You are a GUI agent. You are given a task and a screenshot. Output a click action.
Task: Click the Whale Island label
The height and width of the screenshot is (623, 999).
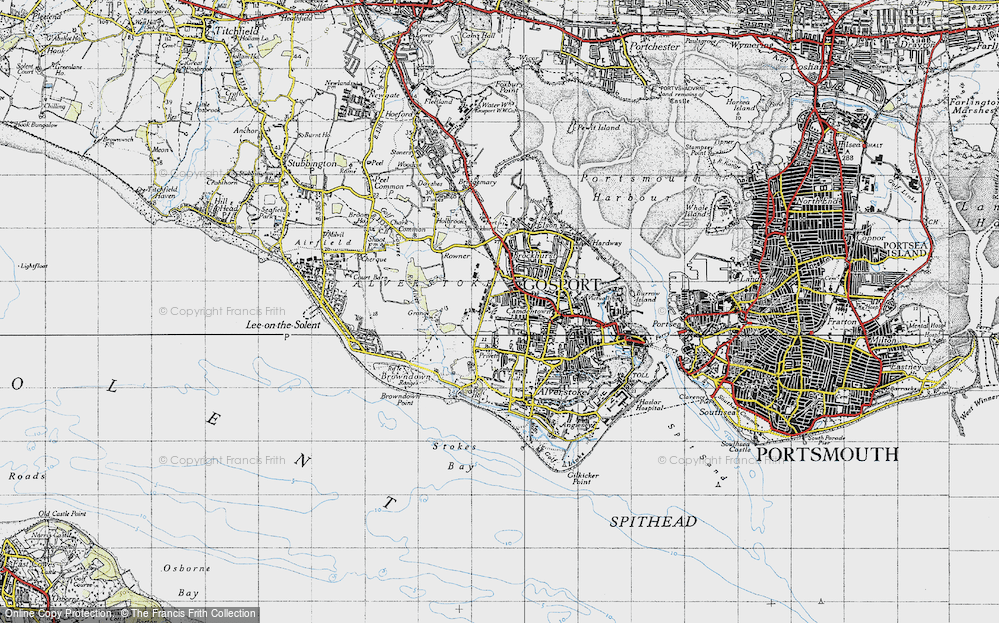tap(696, 211)
